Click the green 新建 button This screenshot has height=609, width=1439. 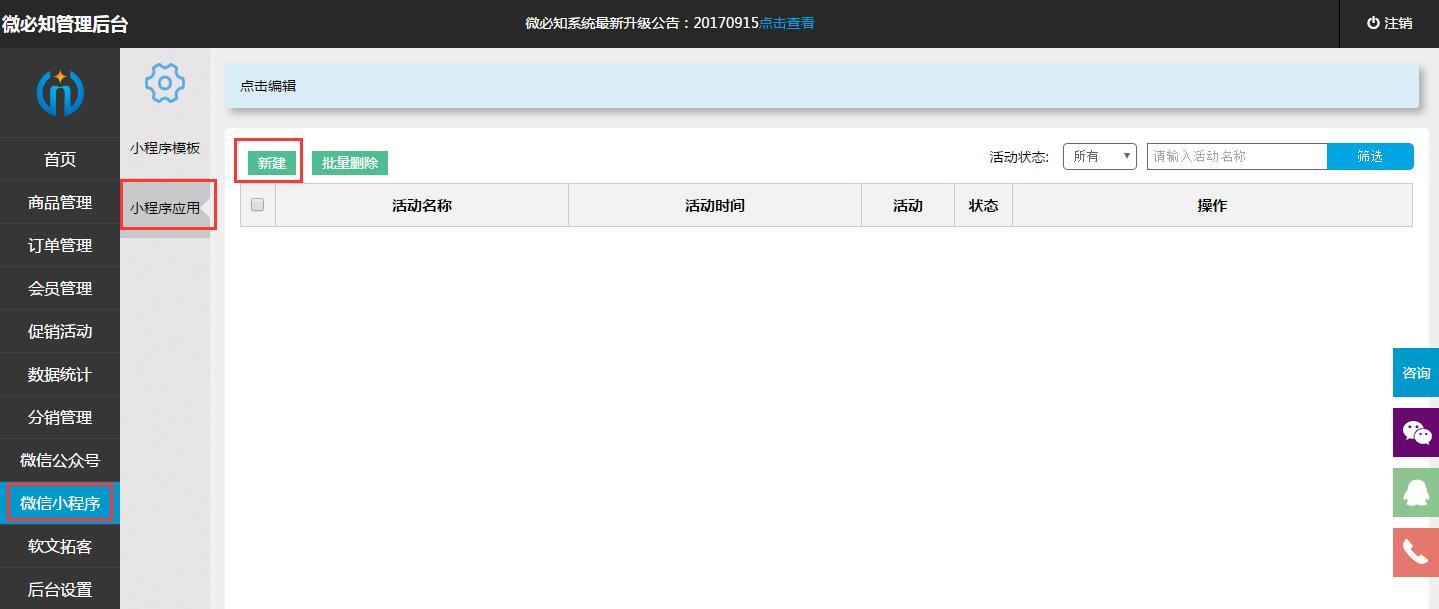[272, 163]
